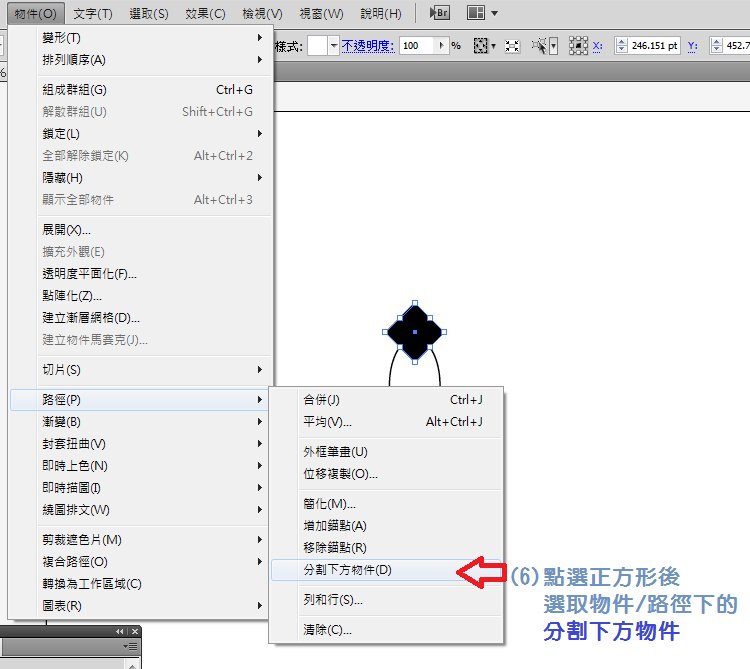Click the inward-arrows icon in the control bar

click(x=512, y=46)
